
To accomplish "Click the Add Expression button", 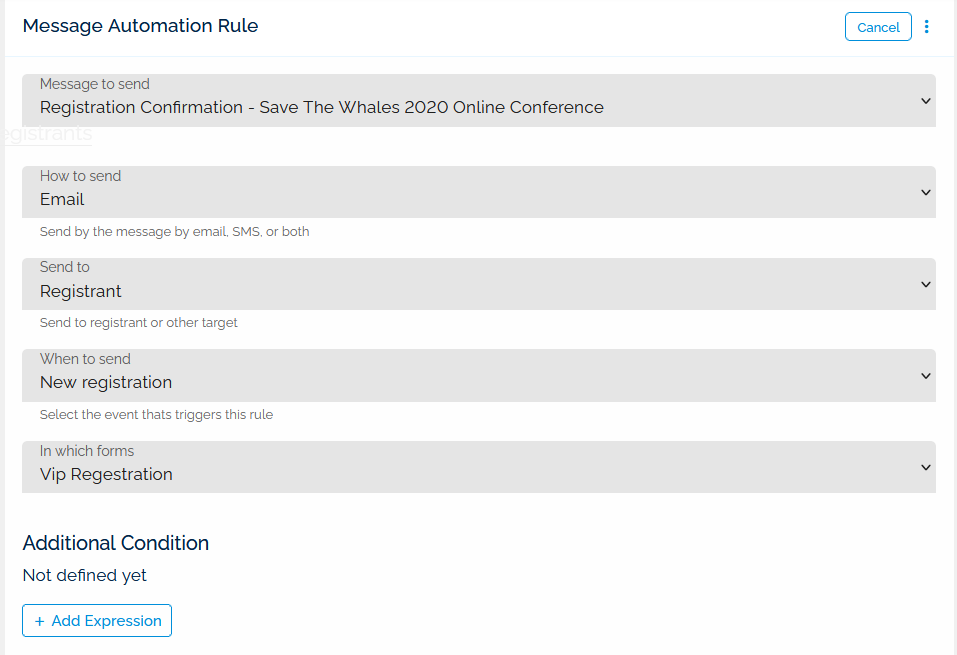I will pos(97,621).
